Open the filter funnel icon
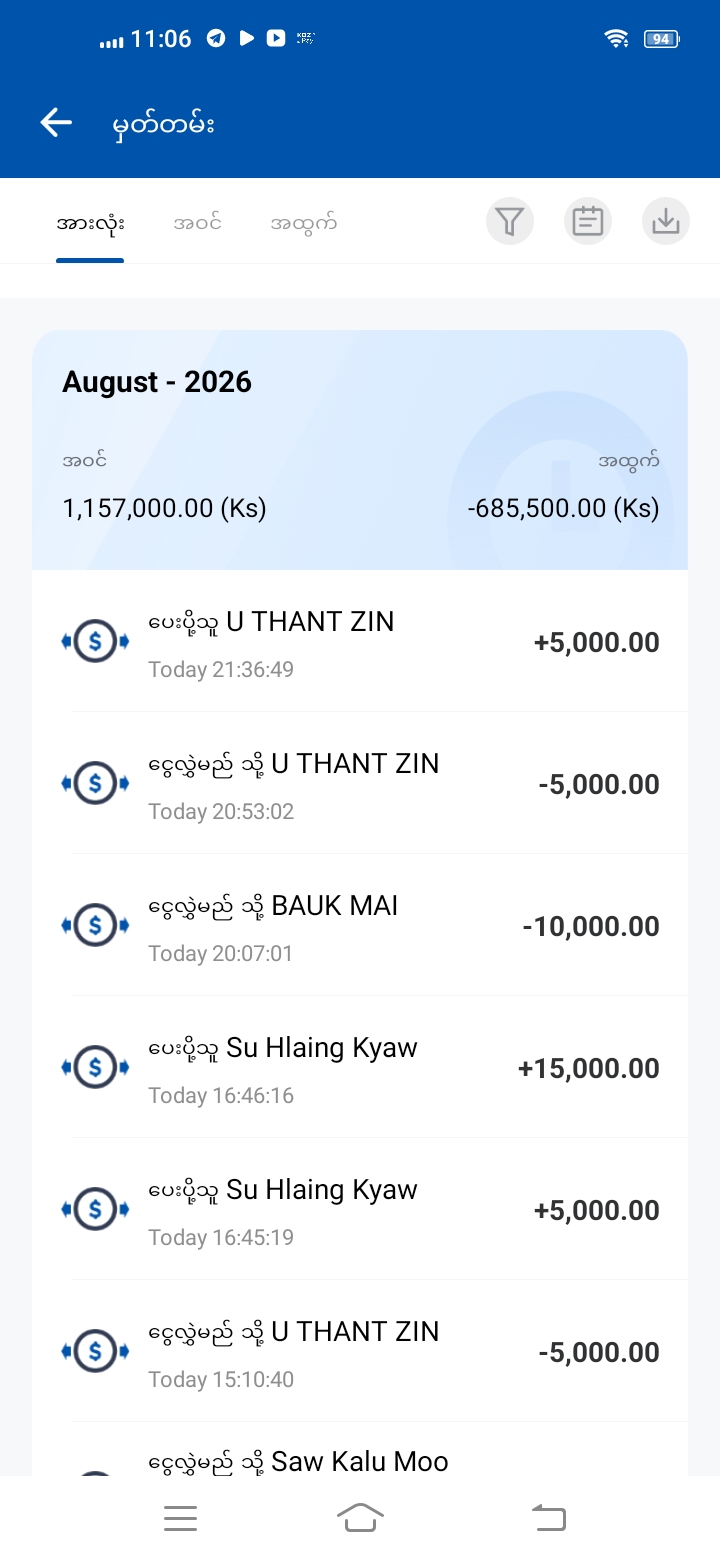The height and width of the screenshot is (1560, 720). (510, 221)
